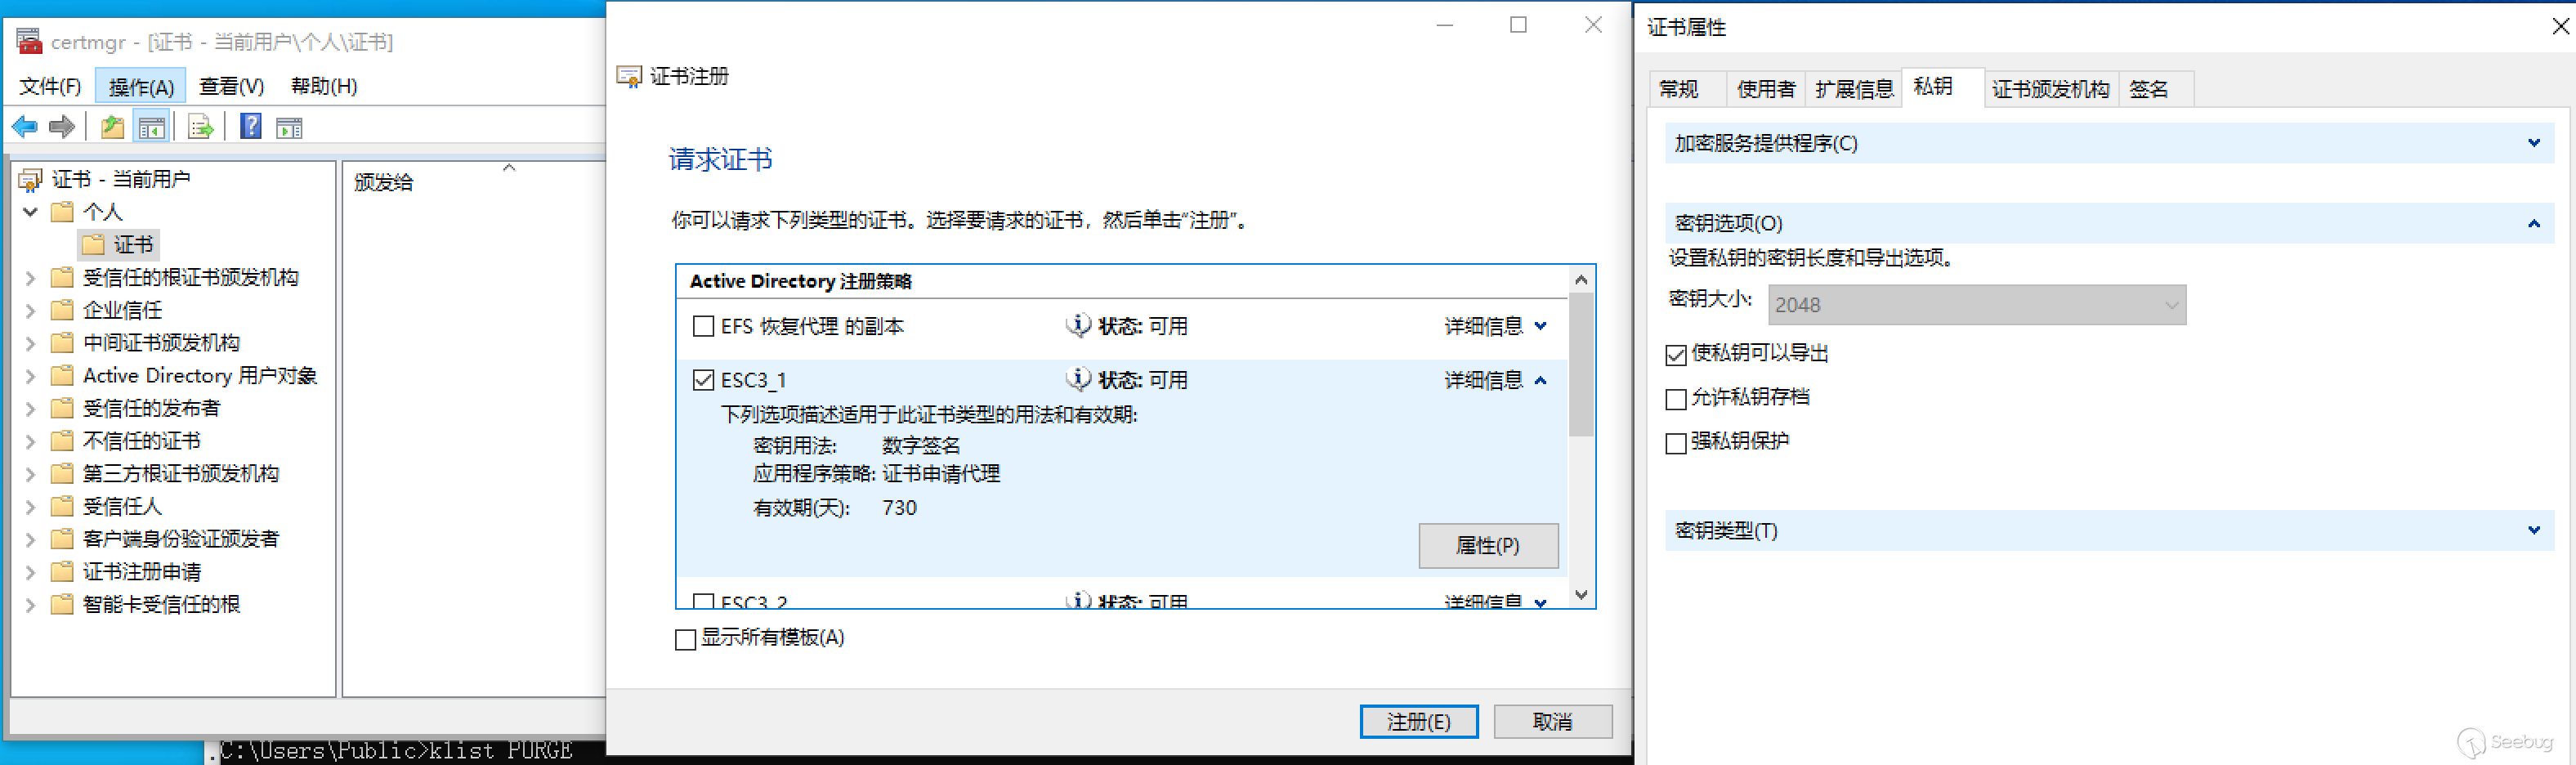The image size is (2576, 765).
Task: Click the Show/Hide console tree icon
Action: click(x=151, y=127)
